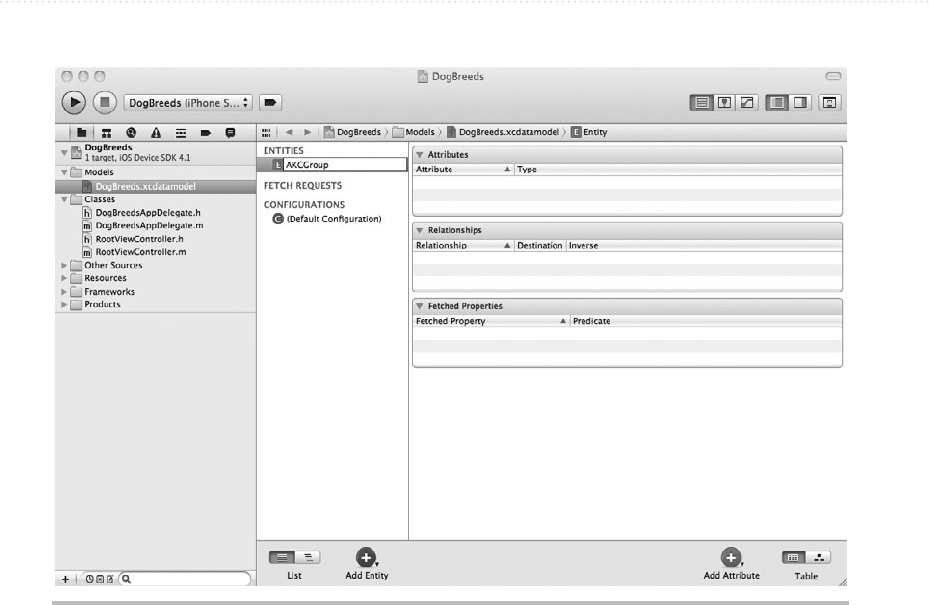The width and height of the screenshot is (929, 605).
Task: Toggle the Utilities pane visibility button
Action: (800, 103)
